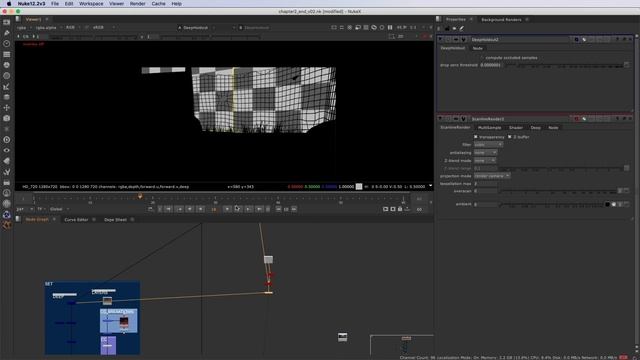640x360 pixels.
Task: Open the Apple menu
Action: pyautogui.click(x=9, y=4)
